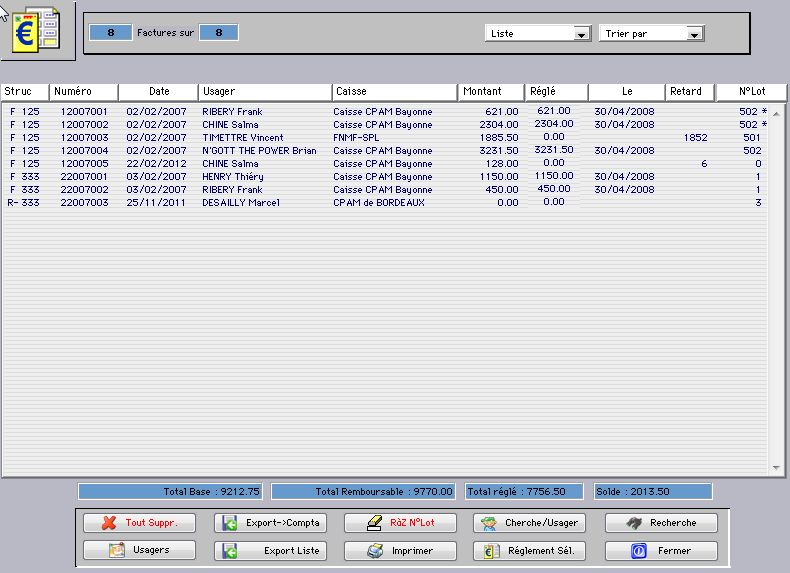Click the RàZ N°Lot button label
This screenshot has width=790, height=573.
click(412, 523)
